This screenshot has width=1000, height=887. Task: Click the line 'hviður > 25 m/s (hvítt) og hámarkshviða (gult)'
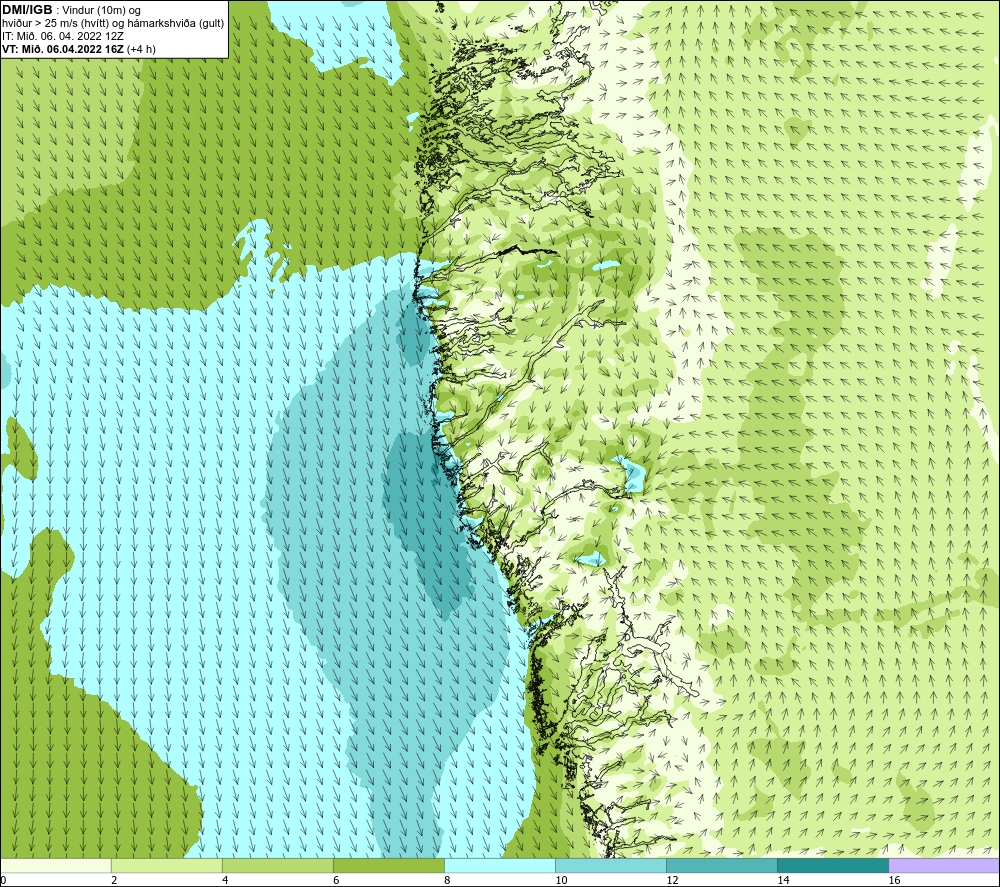click(113, 24)
